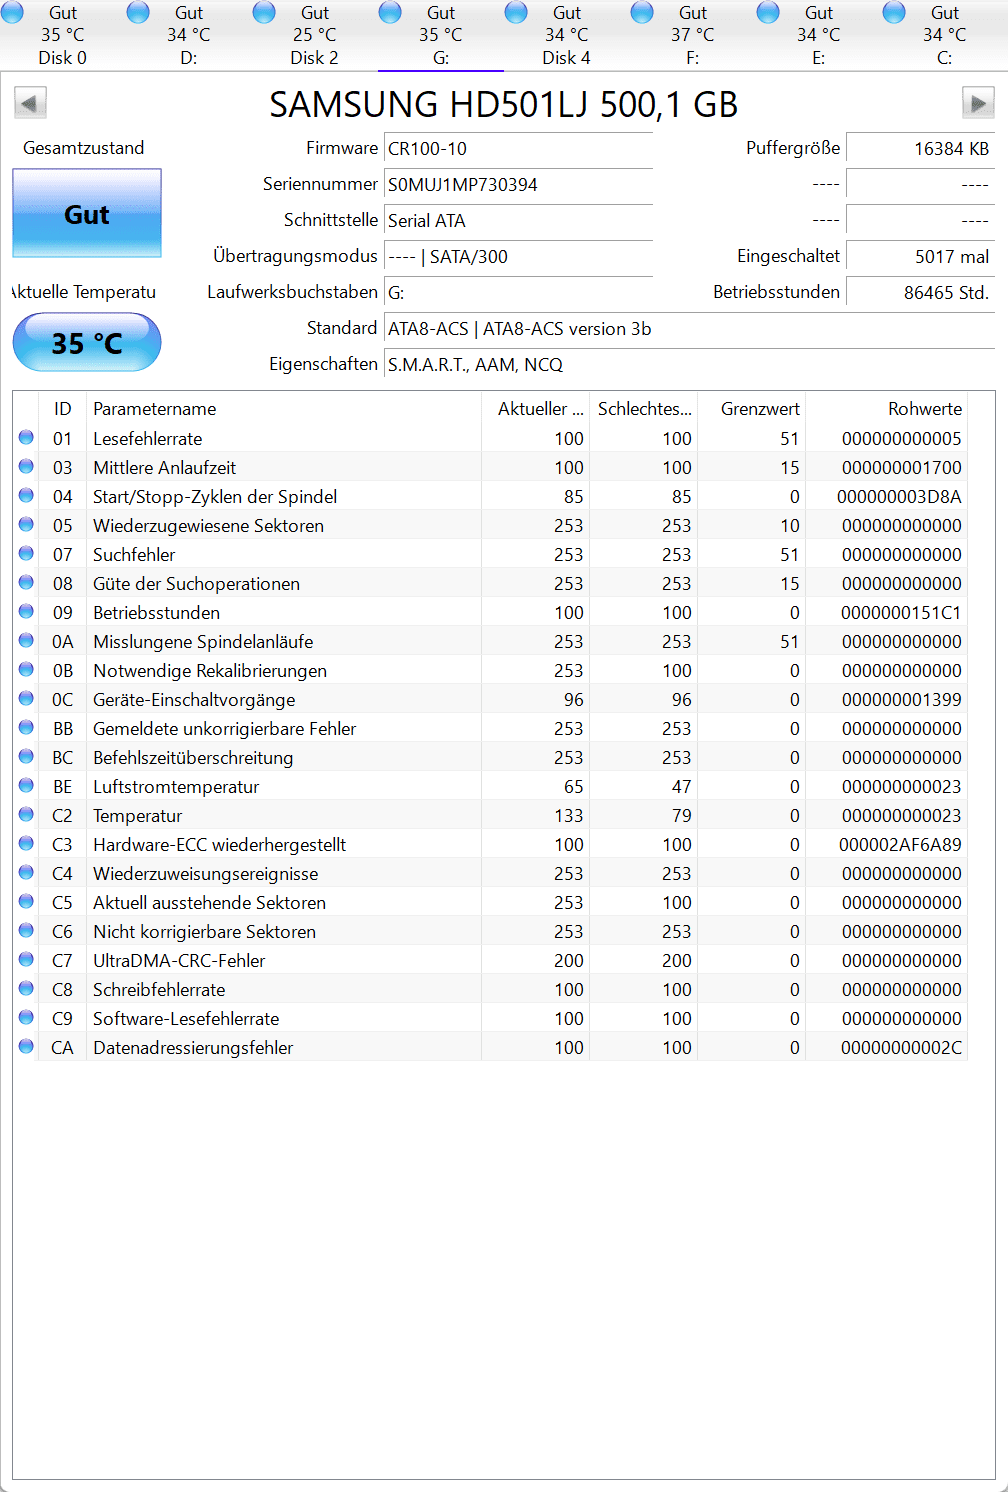Click status orb of Hardware-ECC wiederhergestellt row
The width and height of the screenshot is (1008, 1492).
(26, 843)
